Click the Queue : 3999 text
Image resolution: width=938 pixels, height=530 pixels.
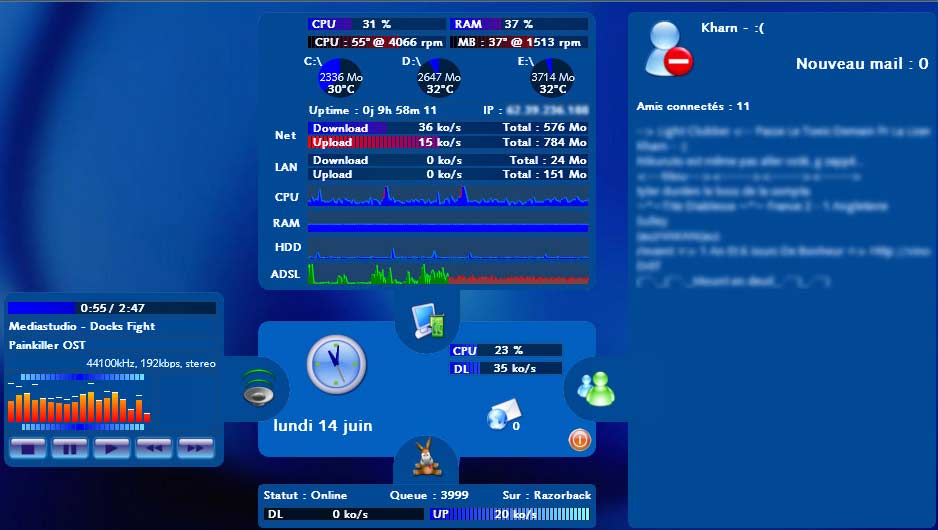[429, 495]
